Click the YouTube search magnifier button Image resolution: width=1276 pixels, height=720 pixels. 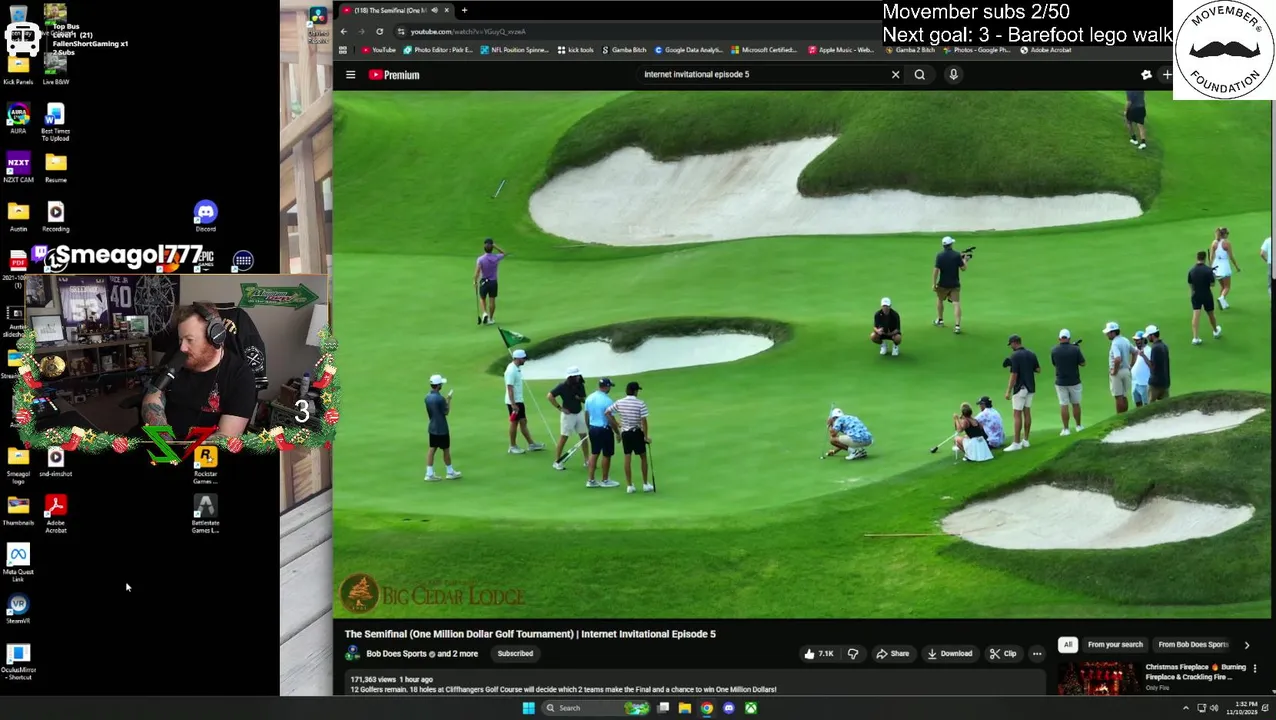920,74
